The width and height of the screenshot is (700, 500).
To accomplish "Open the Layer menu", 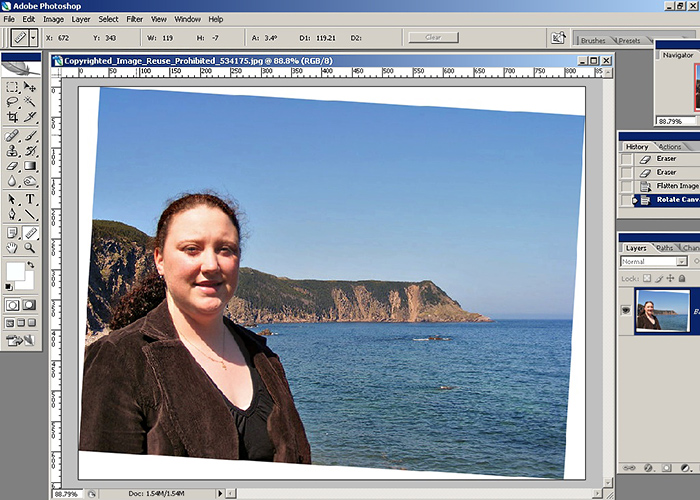I will coord(81,19).
